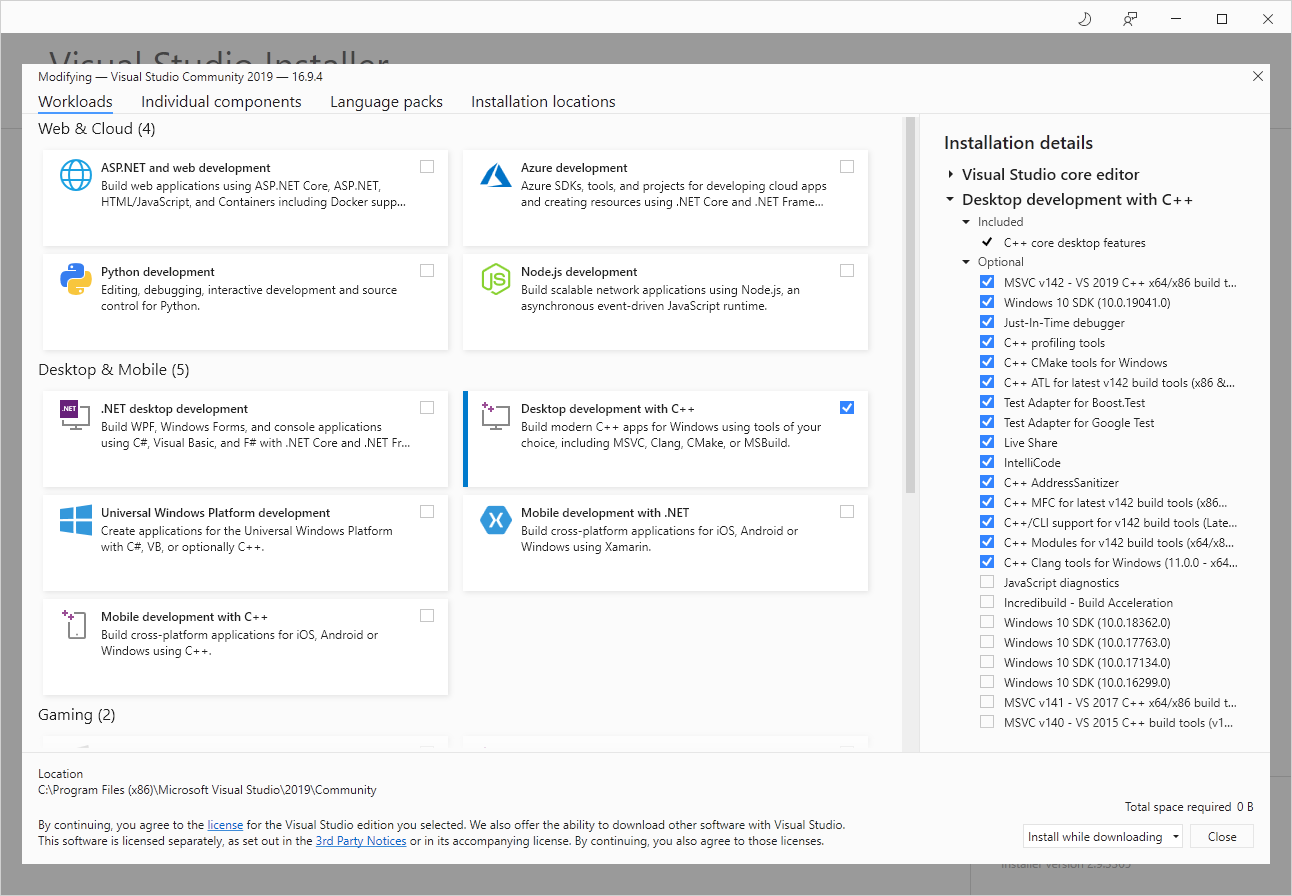Click the ASP.NET globe workload icon
The height and width of the screenshot is (896, 1292).
pyautogui.click(x=76, y=176)
